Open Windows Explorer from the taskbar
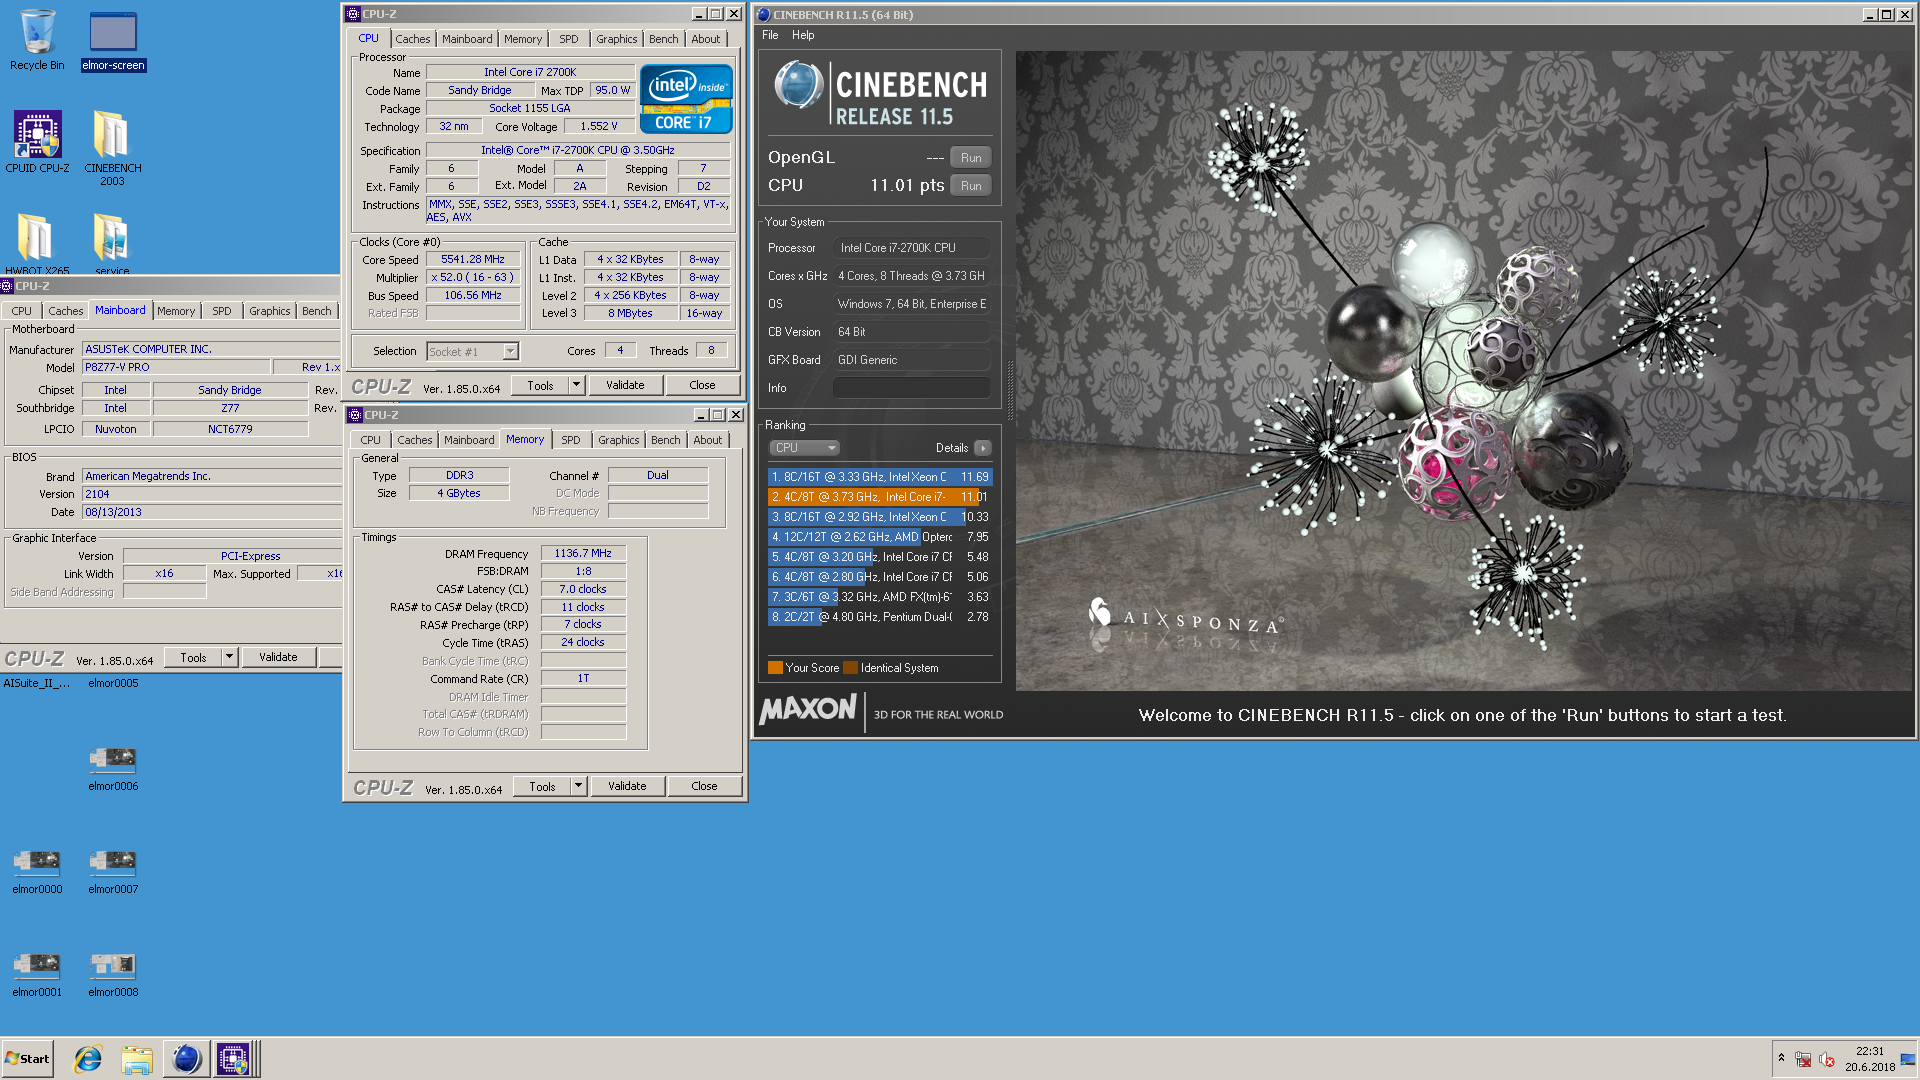The height and width of the screenshot is (1080, 1920). tap(136, 1059)
